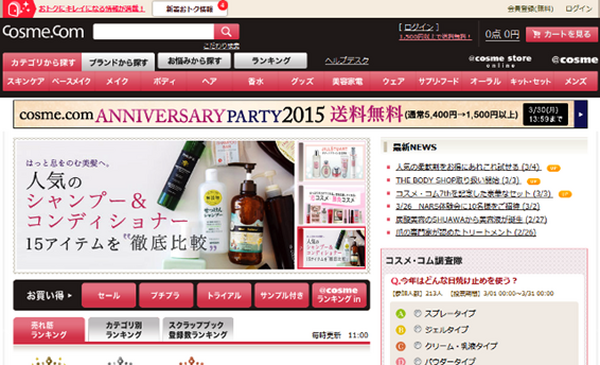
Task: Click the 会員登録(無料) link
Action: coord(530,8)
